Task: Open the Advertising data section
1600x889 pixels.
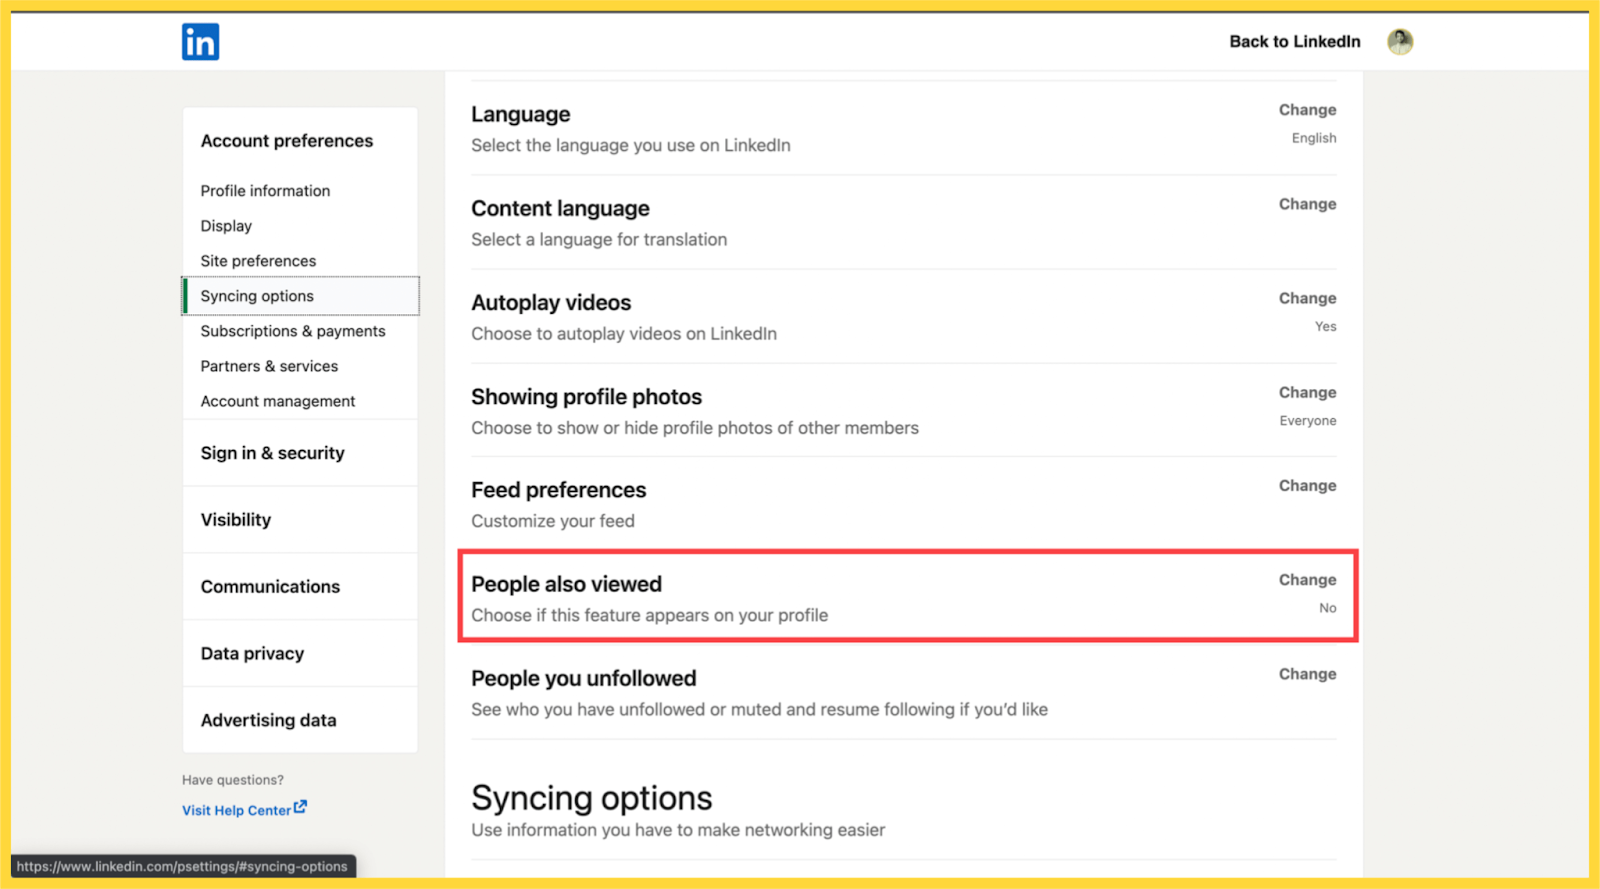Action: 268,720
